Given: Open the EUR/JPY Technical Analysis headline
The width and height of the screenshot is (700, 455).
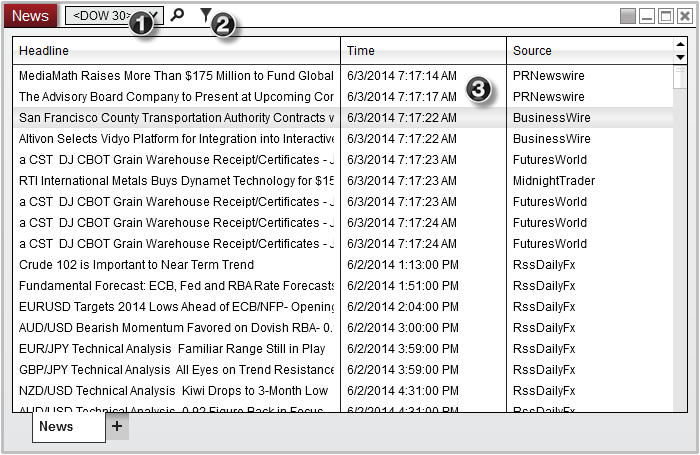Looking at the screenshot, I should click(176, 349).
